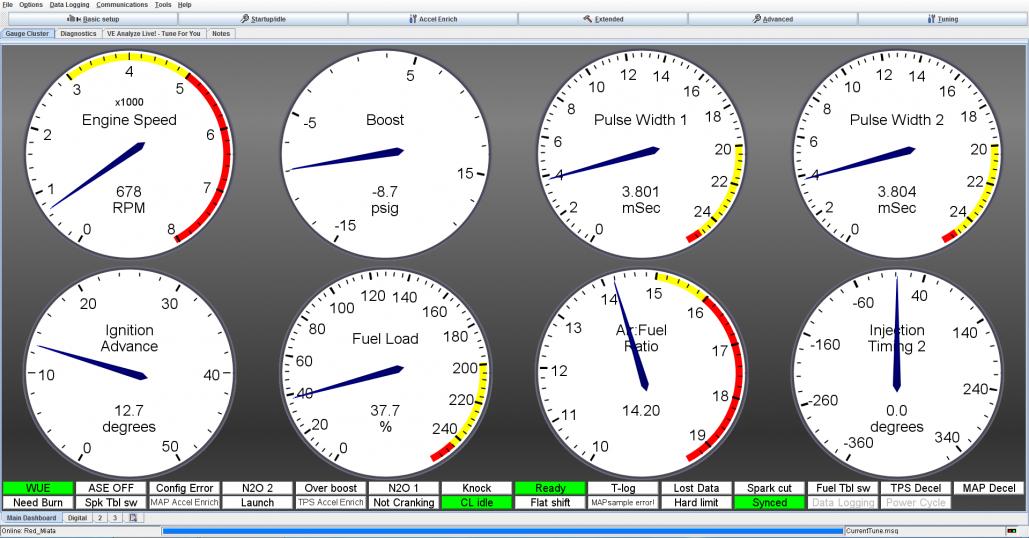Click the Tuning toolbar button
Screen dimensions: 1029x538
(x=942, y=19)
